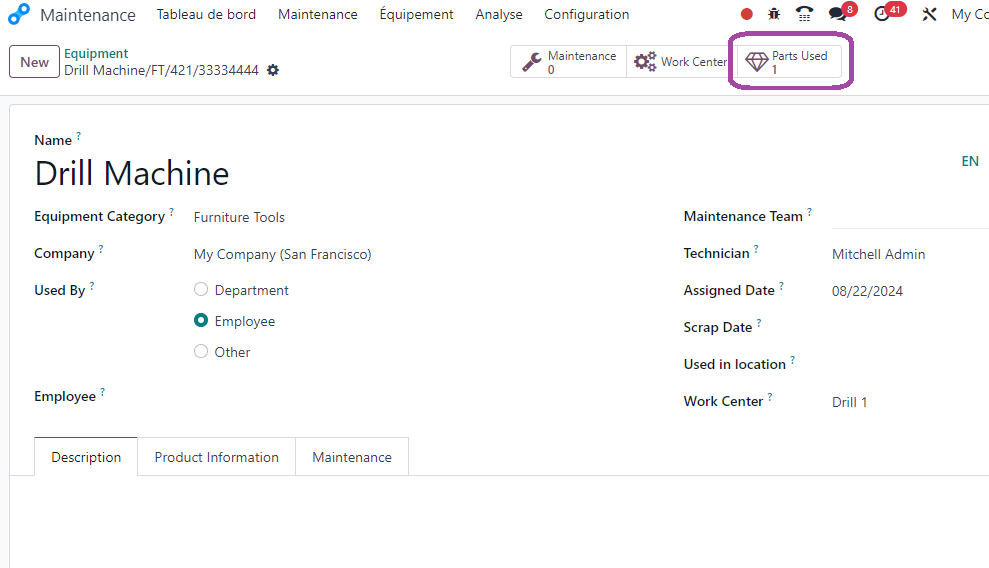Switch to the Product Information tab
This screenshot has height=568, width=989.
[216, 457]
